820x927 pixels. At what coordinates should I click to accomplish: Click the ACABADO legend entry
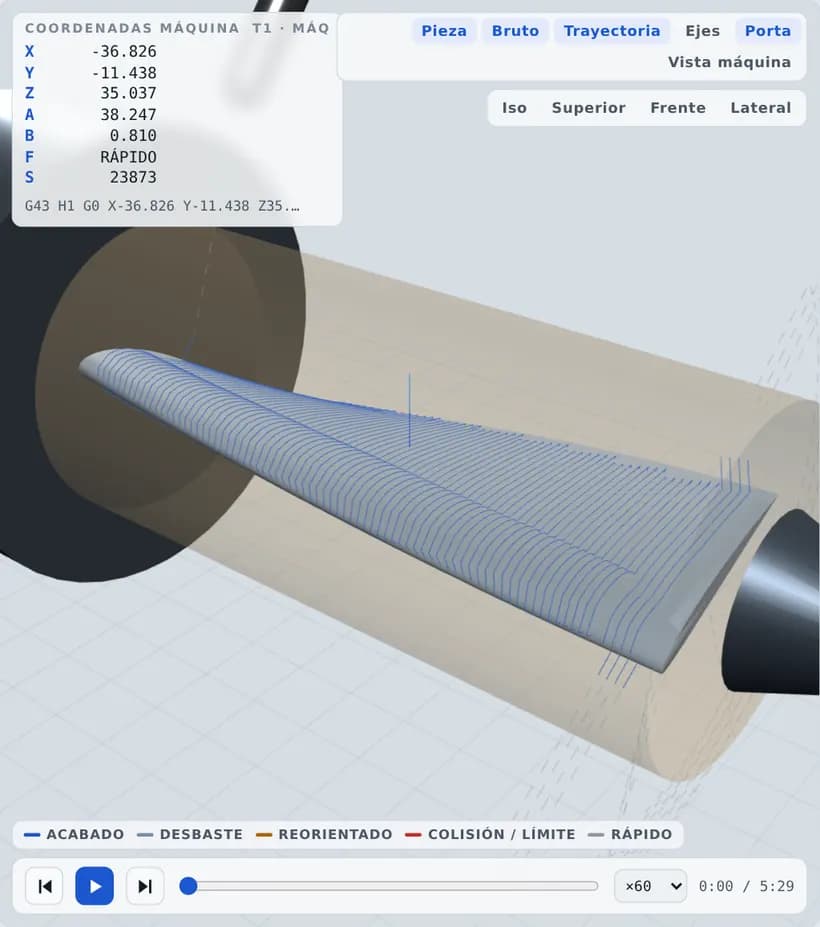(74, 834)
